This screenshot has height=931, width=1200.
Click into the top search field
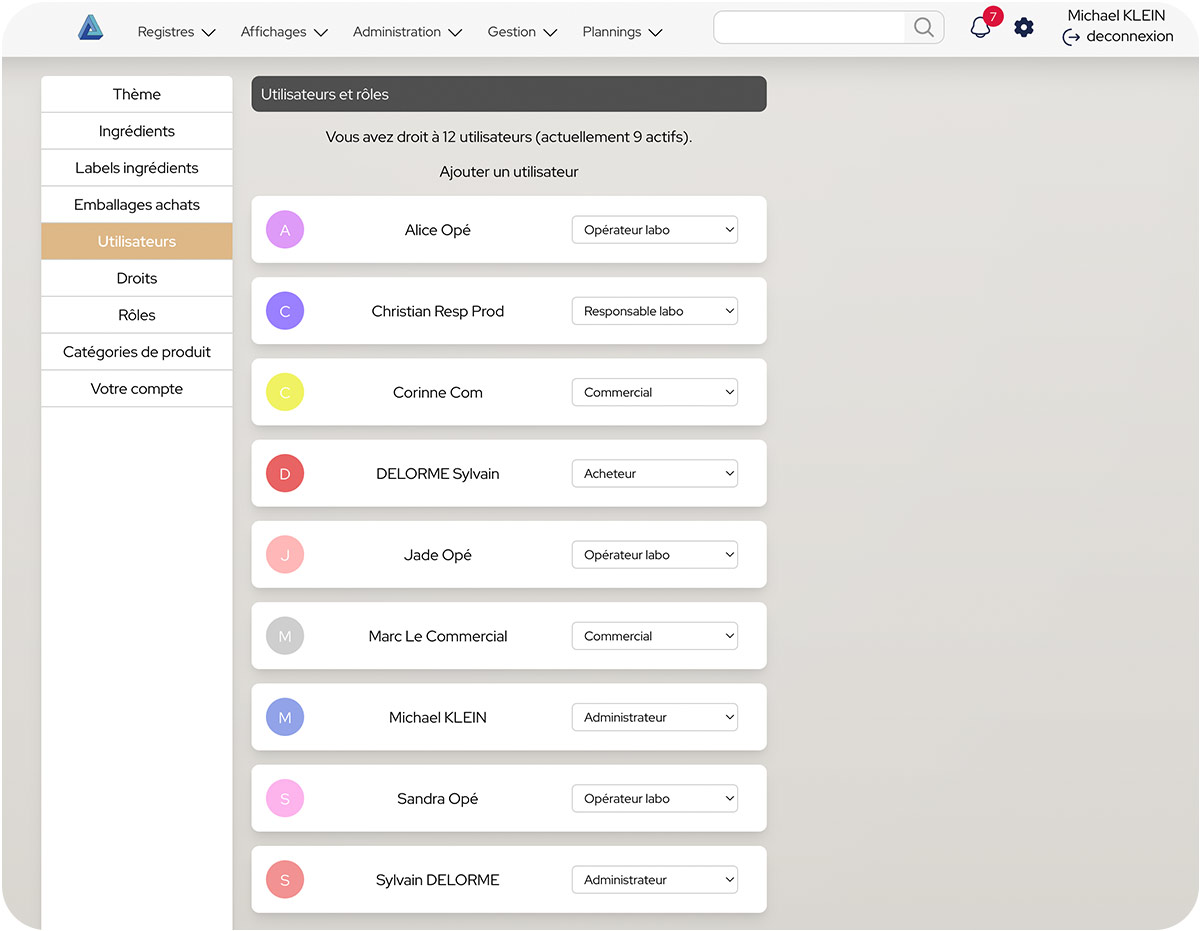pos(810,28)
